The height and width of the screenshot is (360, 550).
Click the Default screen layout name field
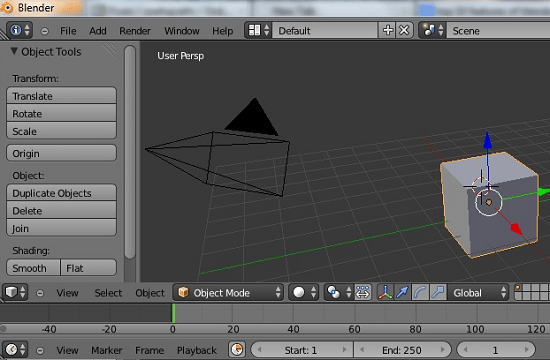[x=325, y=31]
